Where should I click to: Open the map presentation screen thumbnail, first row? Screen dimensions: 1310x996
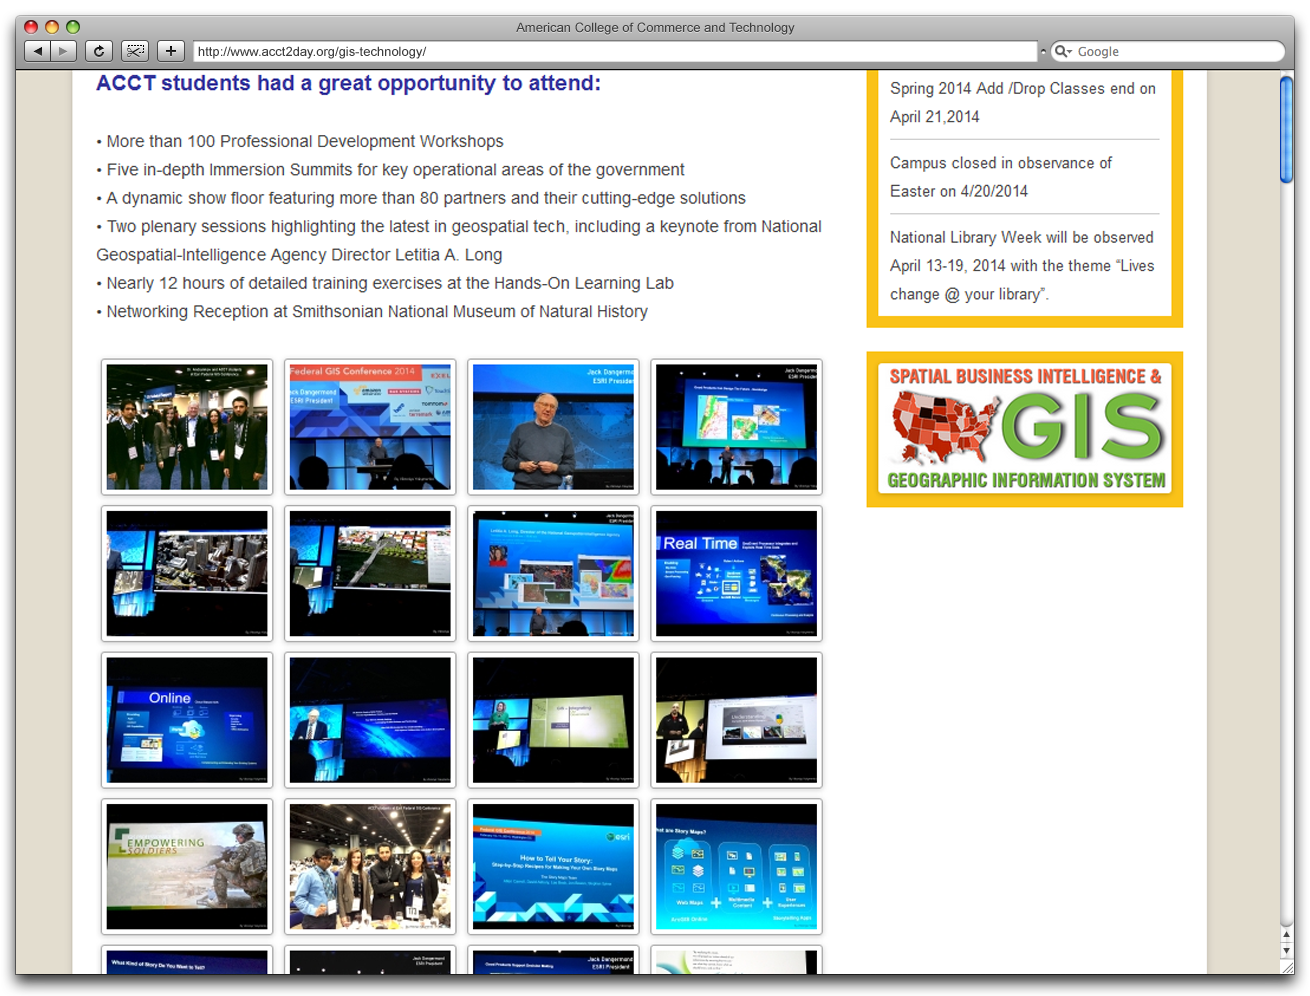736,427
